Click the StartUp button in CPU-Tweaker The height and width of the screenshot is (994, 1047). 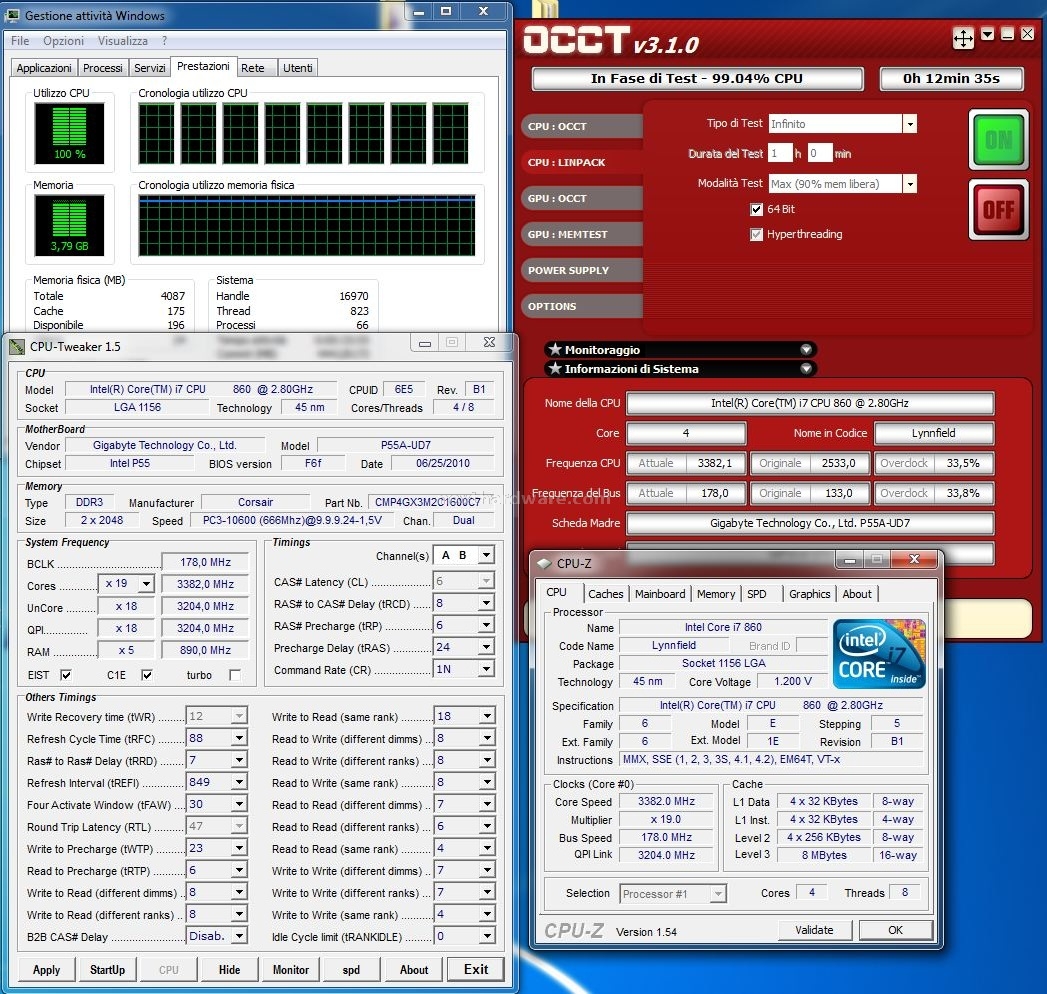[x=108, y=969]
